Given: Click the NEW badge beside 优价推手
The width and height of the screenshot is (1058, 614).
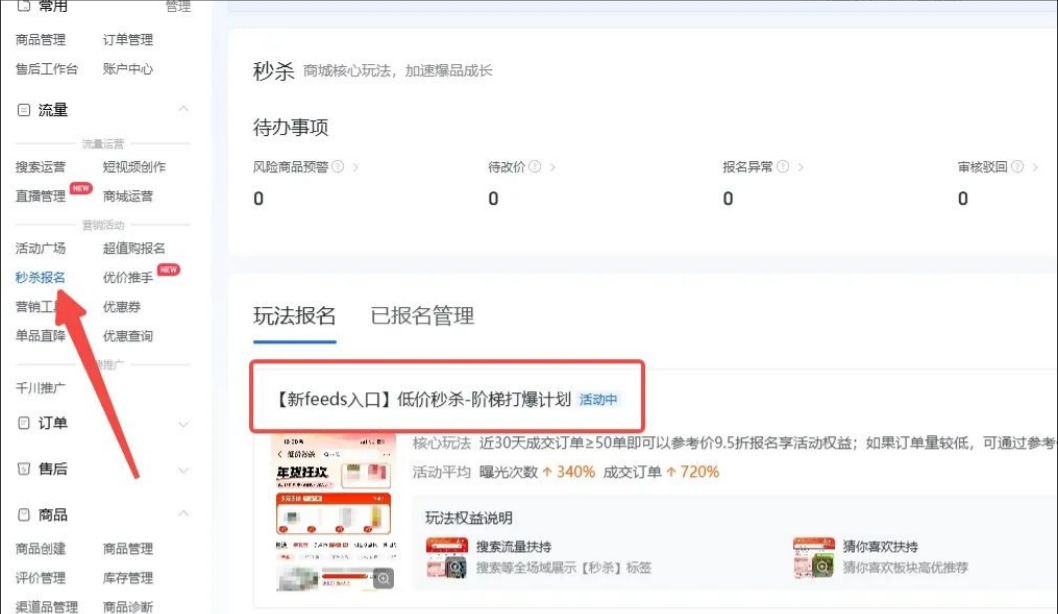Looking at the screenshot, I should (168, 270).
